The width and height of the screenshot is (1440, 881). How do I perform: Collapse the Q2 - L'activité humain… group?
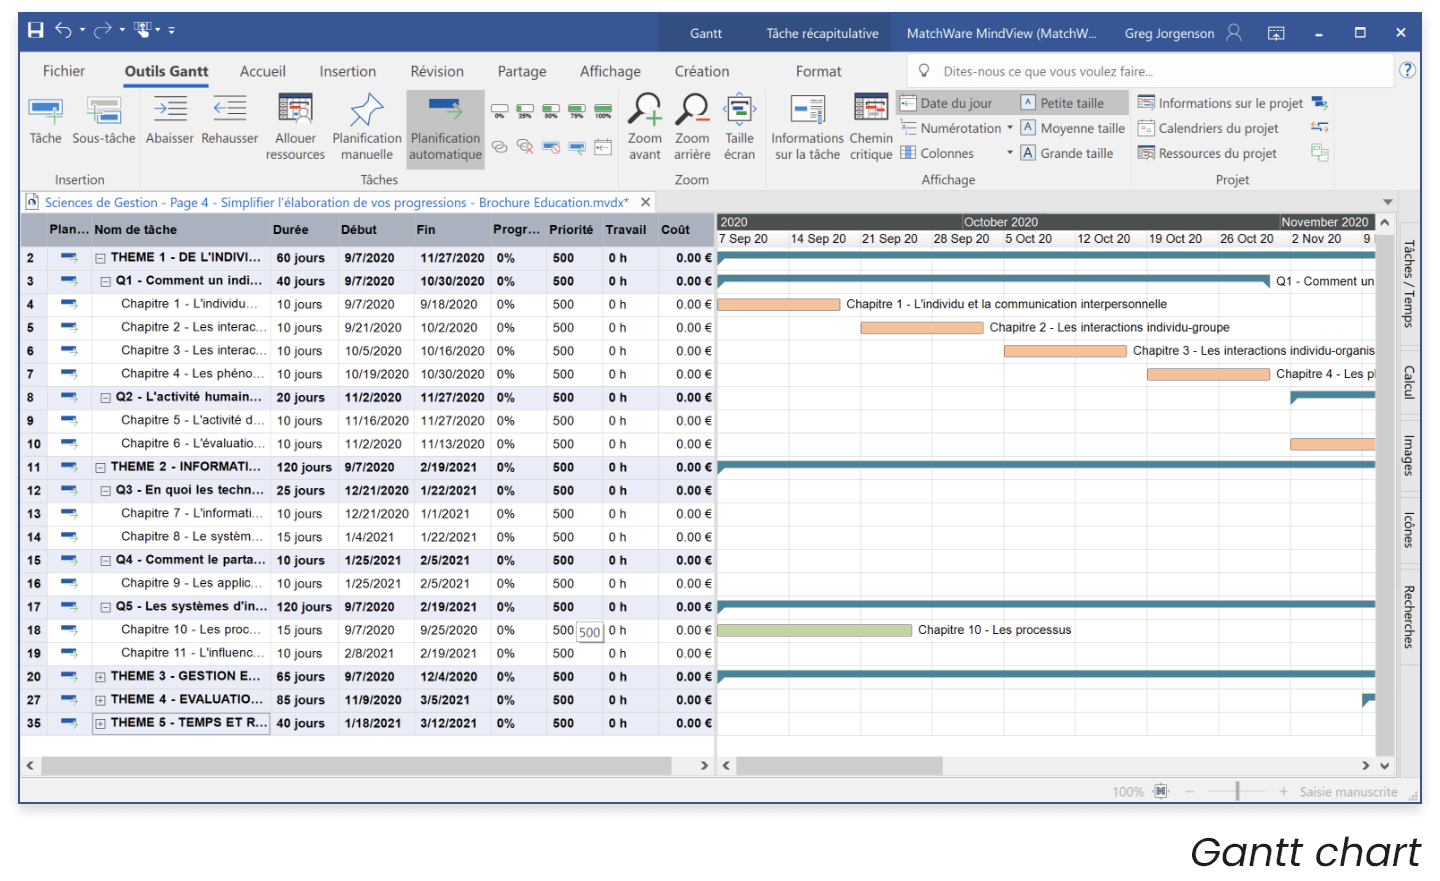pyautogui.click(x=106, y=398)
